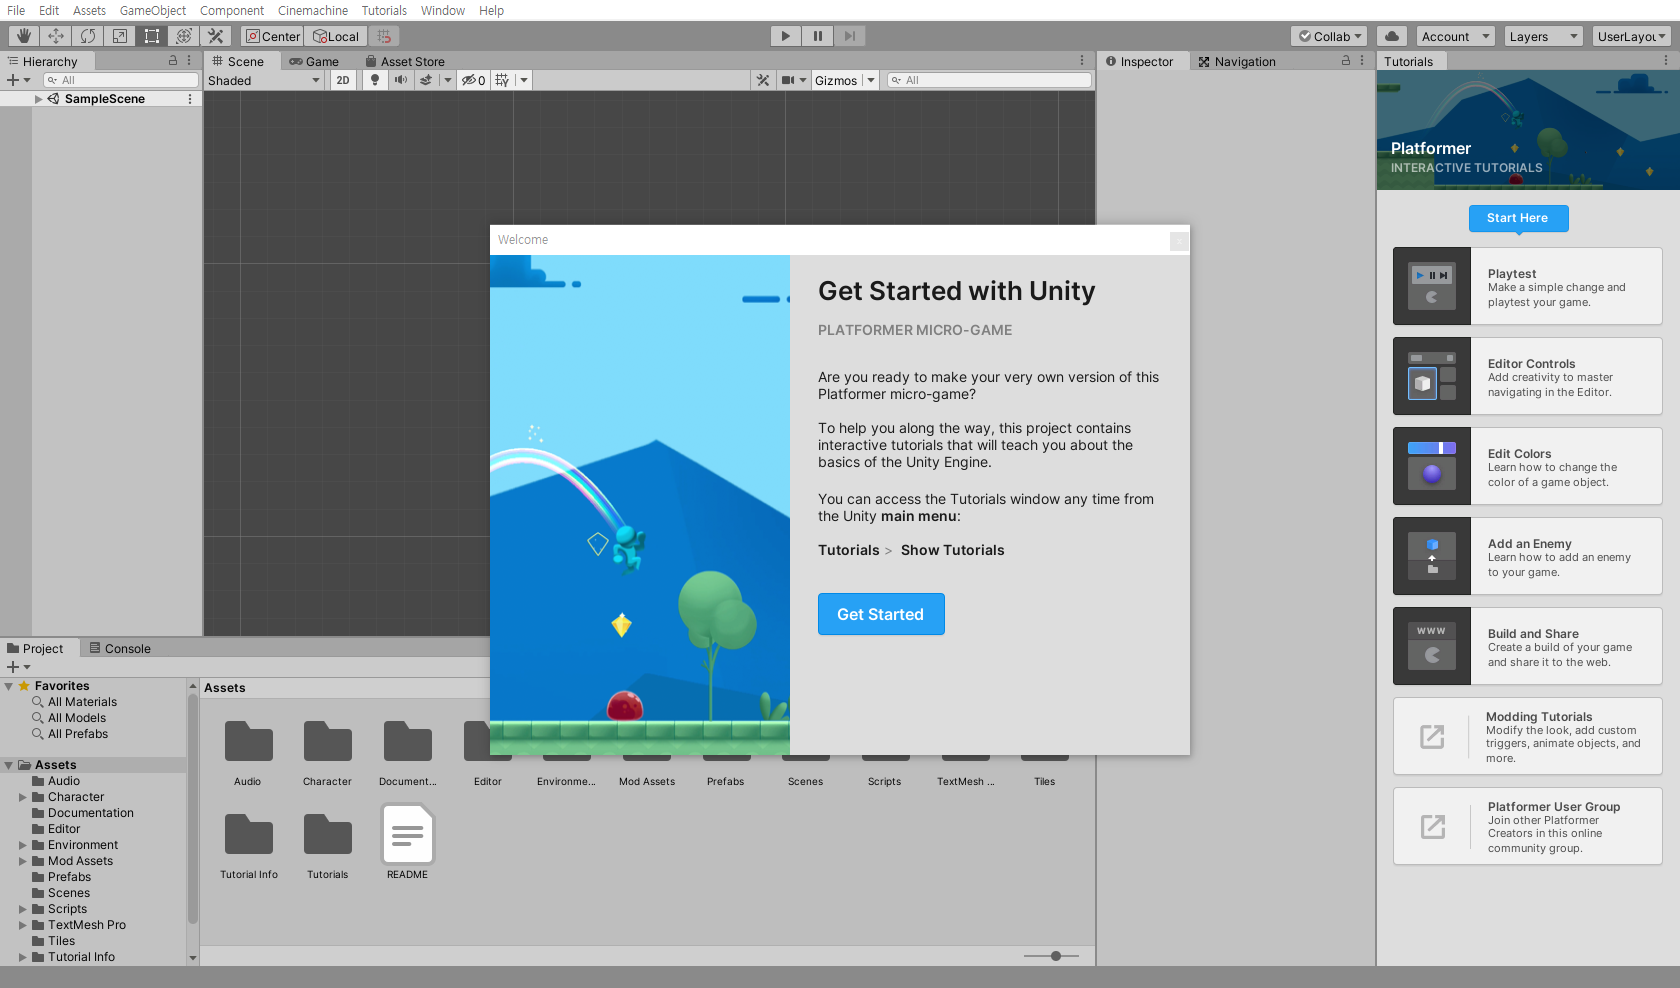Open the Layers dropdown
The image size is (1680, 988).
pos(1543,36)
